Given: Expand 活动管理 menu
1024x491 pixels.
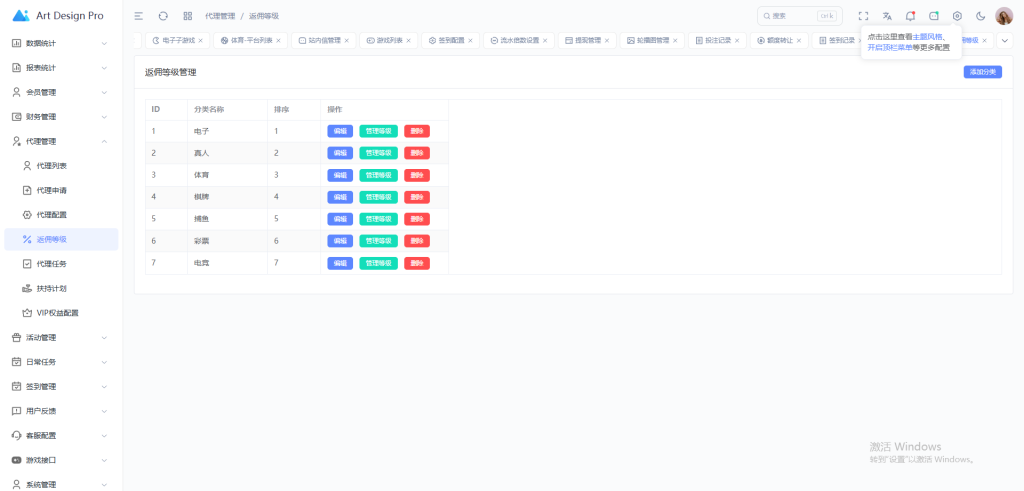Looking at the screenshot, I should (x=61, y=338).
